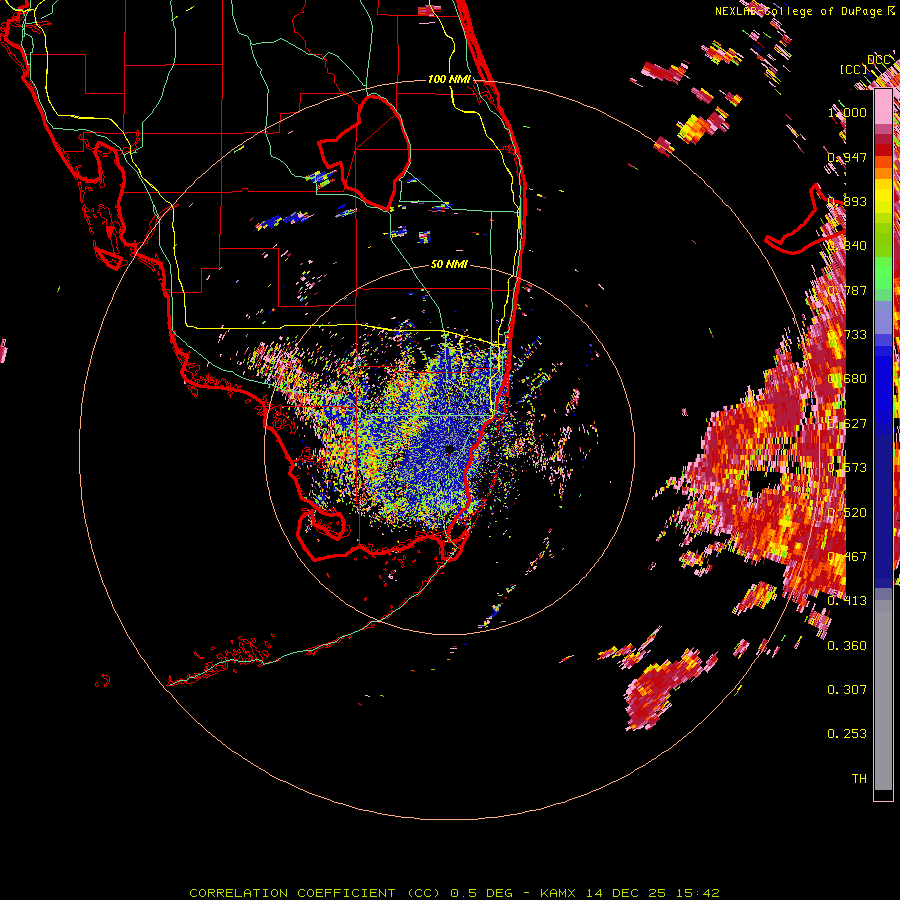Click the 0.467 scale value
900x900 pixels.
847,557
